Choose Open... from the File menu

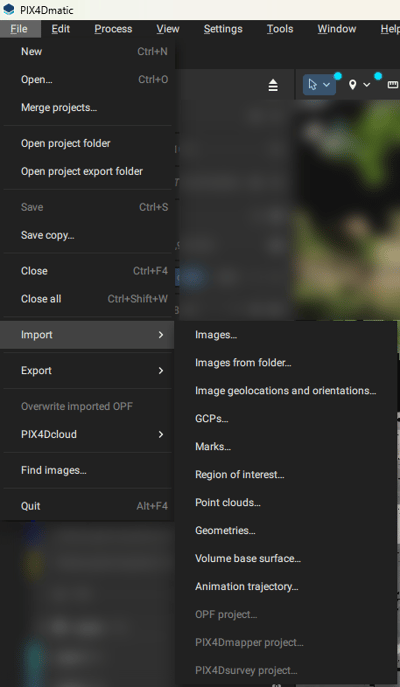(x=87, y=80)
